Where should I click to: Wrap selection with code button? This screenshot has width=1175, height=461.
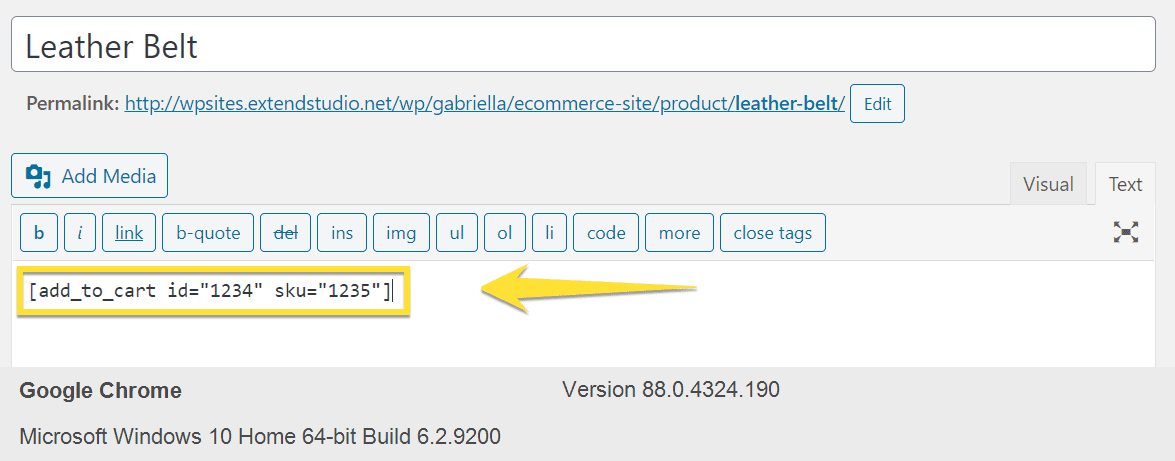606,232
